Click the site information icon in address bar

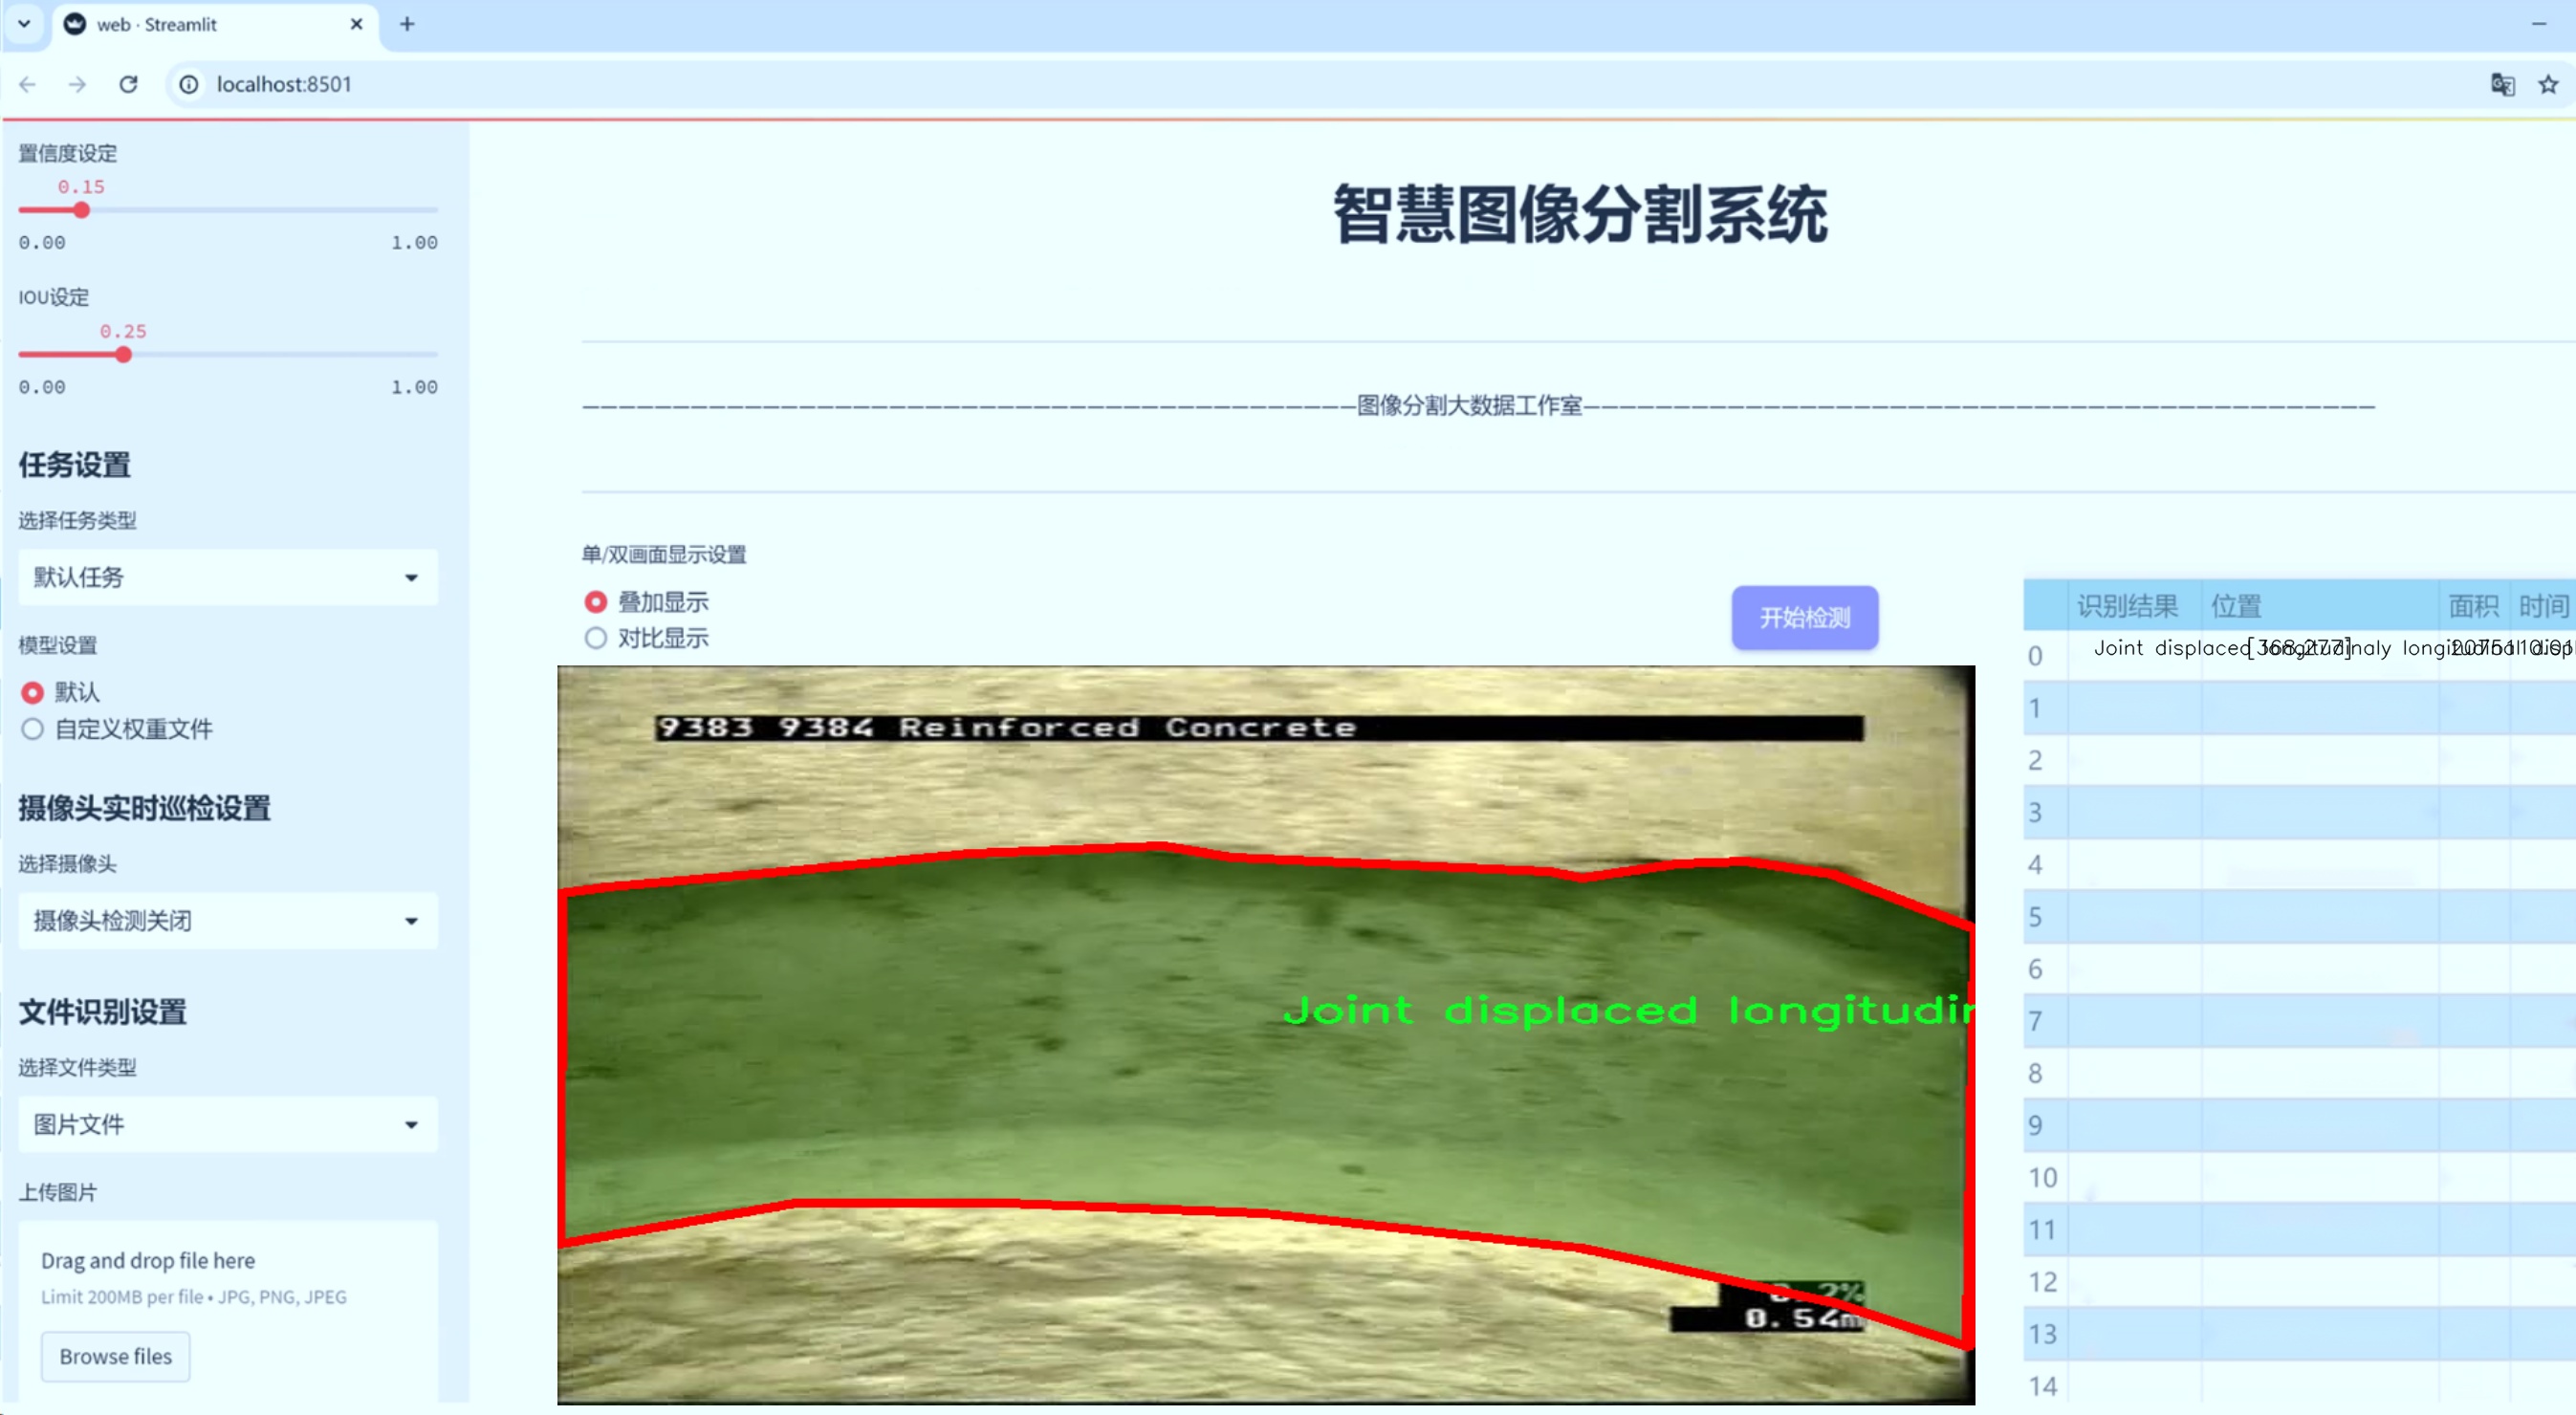(189, 84)
